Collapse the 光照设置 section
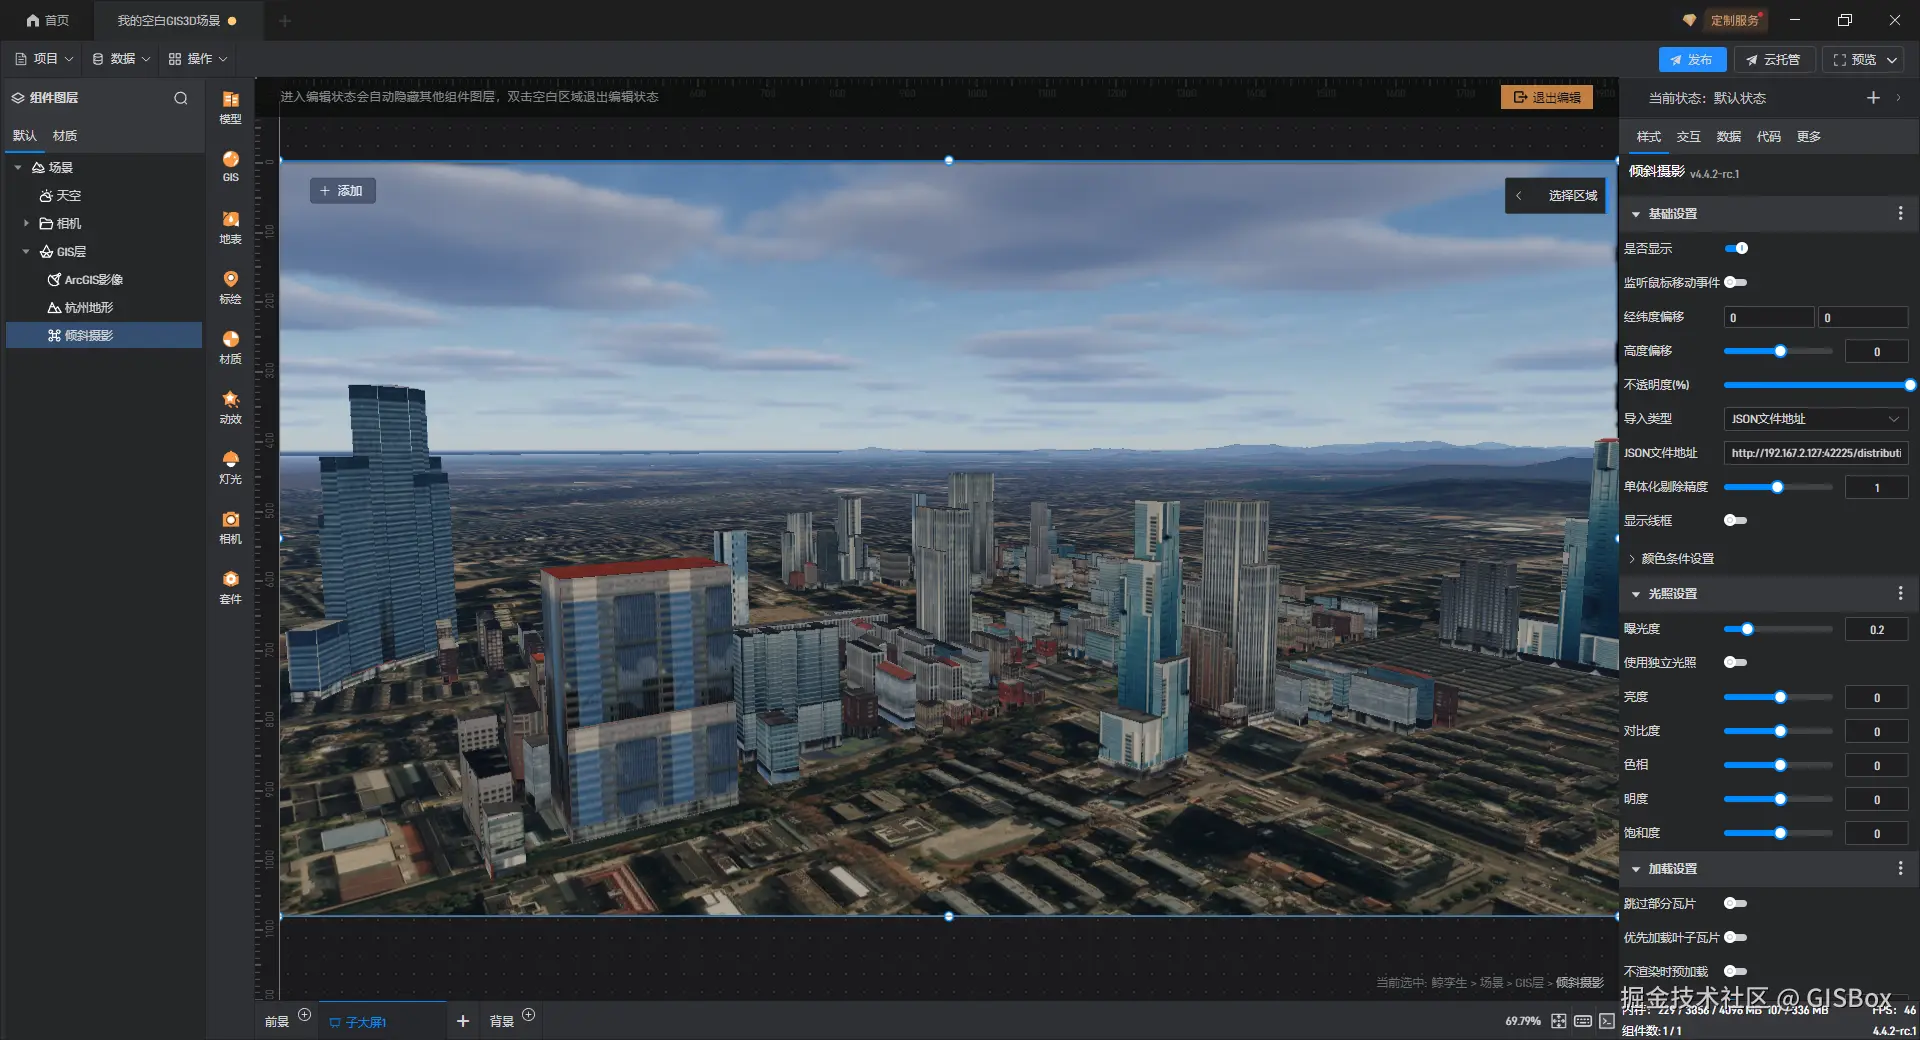The width and height of the screenshot is (1920, 1040). (1636, 594)
